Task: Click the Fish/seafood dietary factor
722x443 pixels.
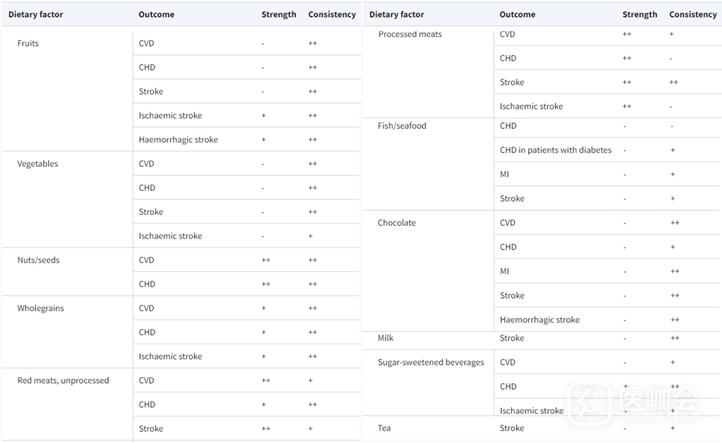Action: [402, 126]
